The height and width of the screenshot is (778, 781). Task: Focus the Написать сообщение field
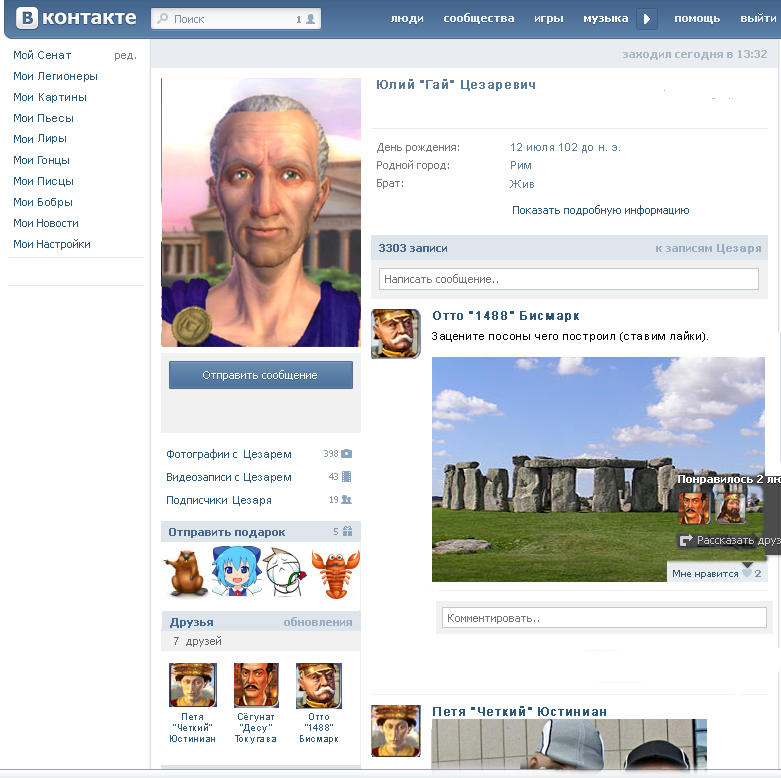tap(568, 279)
